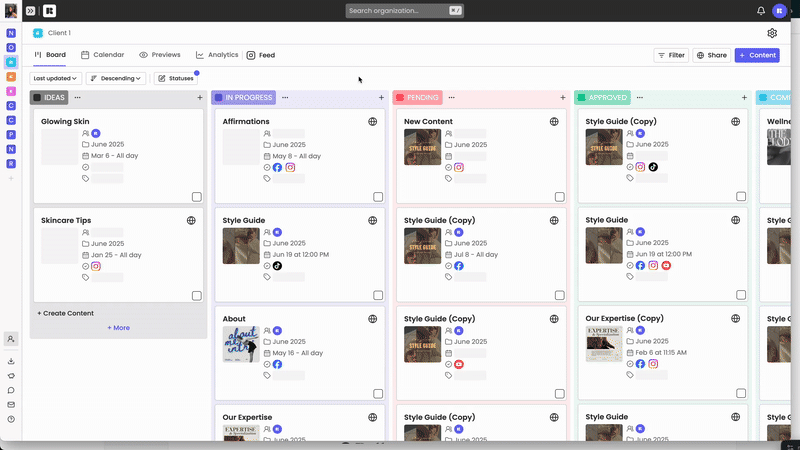Switch to the Feed tab
This screenshot has height=450, width=800.
[x=261, y=55]
